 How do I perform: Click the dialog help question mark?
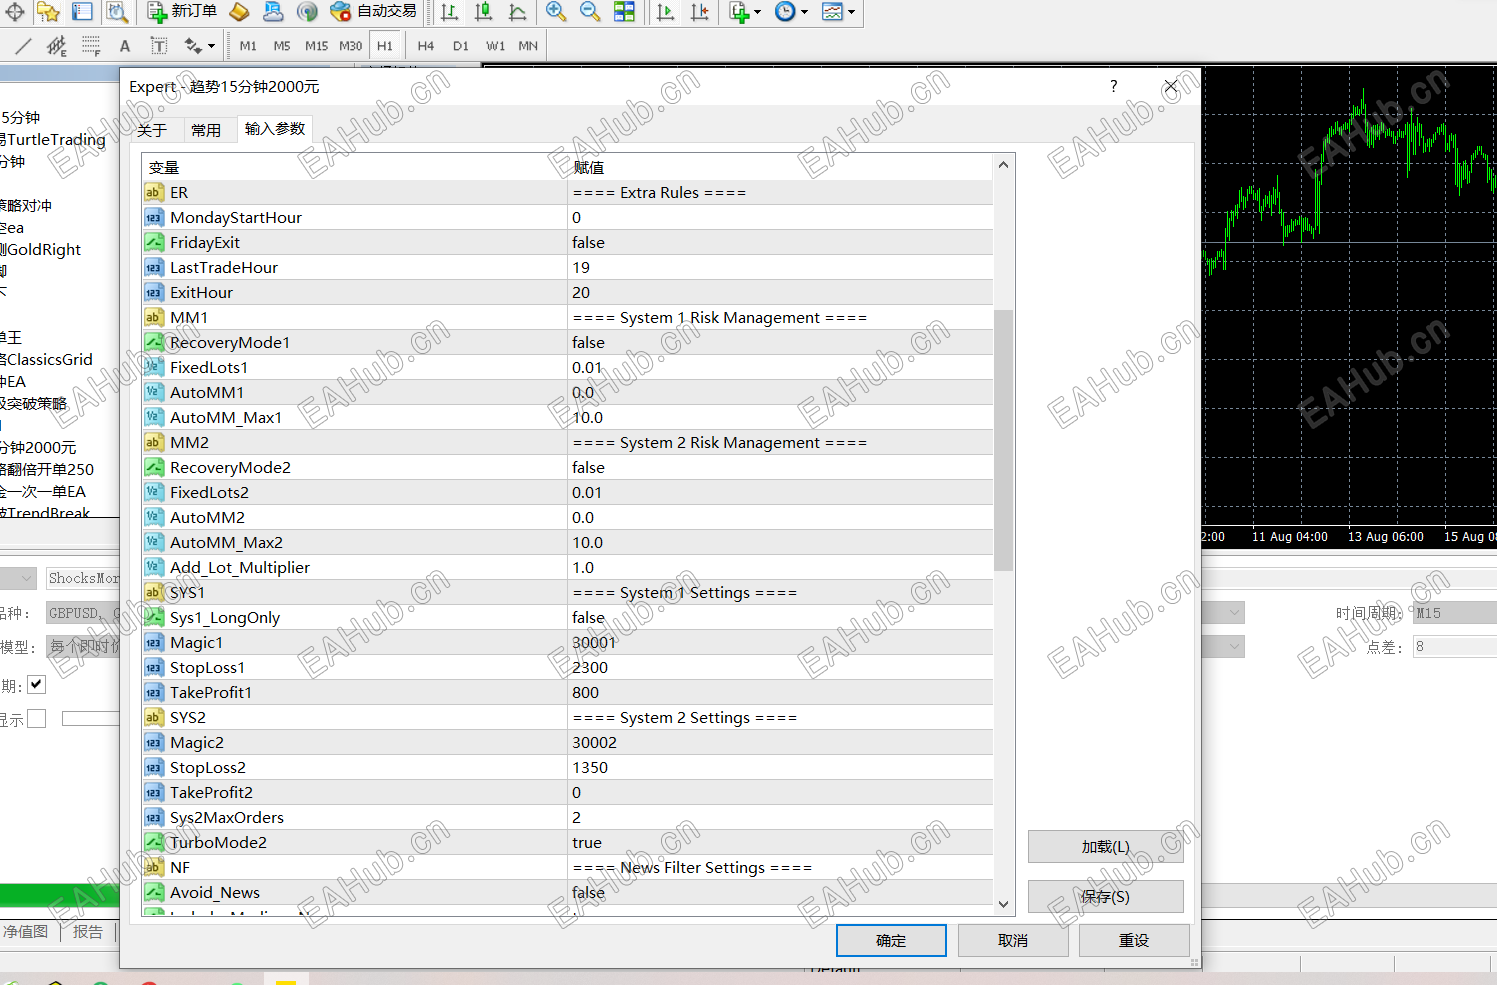[x=1113, y=87]
